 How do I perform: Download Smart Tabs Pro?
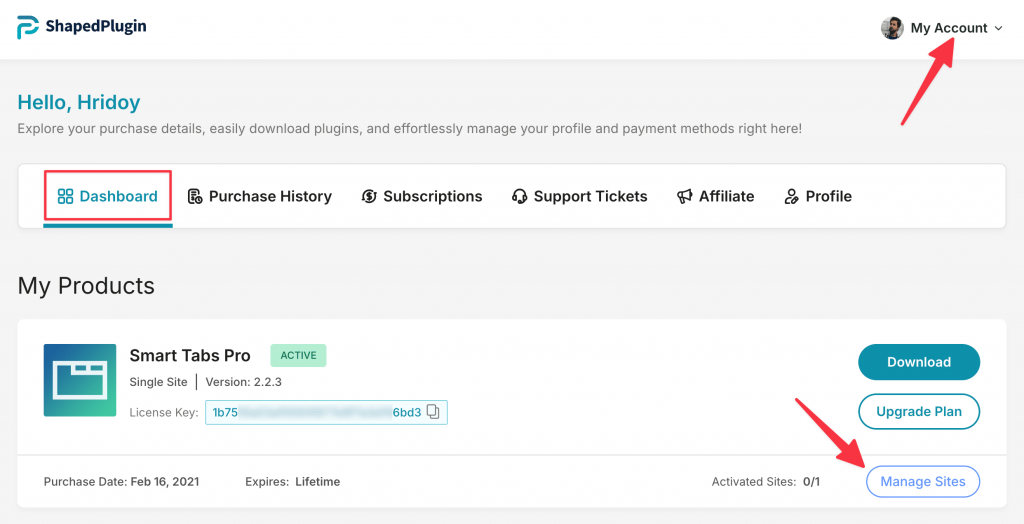[919, 362]
